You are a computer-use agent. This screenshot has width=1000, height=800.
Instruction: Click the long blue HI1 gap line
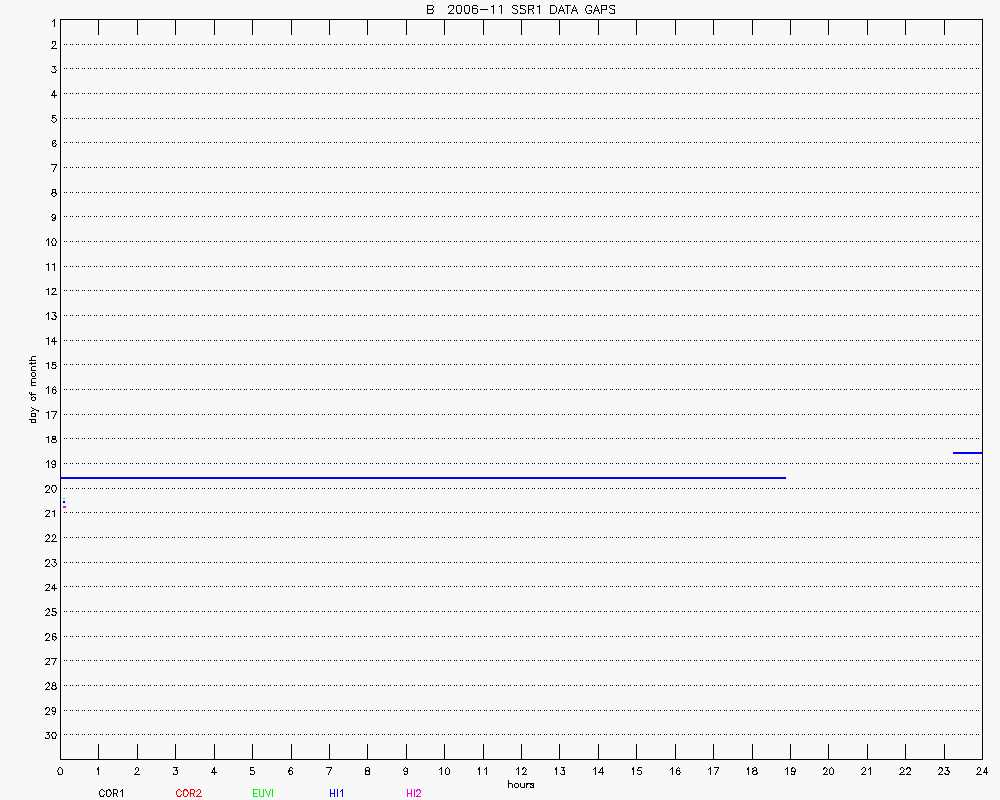[422, 478]
